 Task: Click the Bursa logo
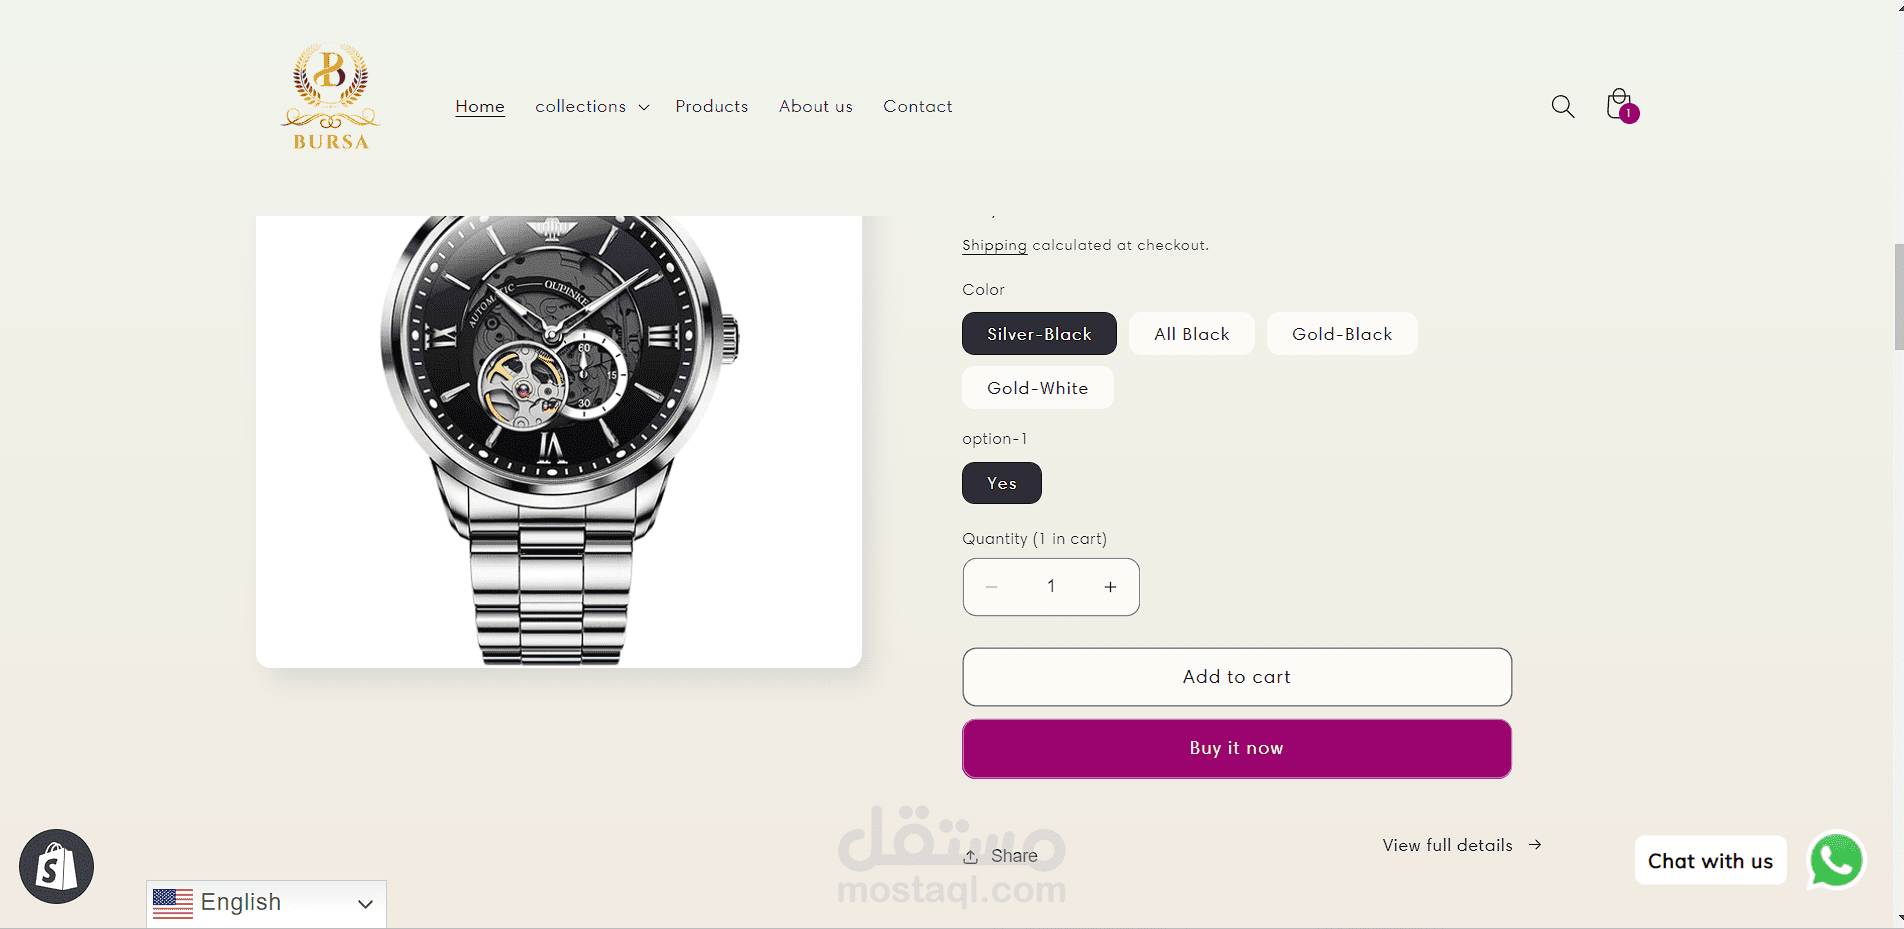331,97
